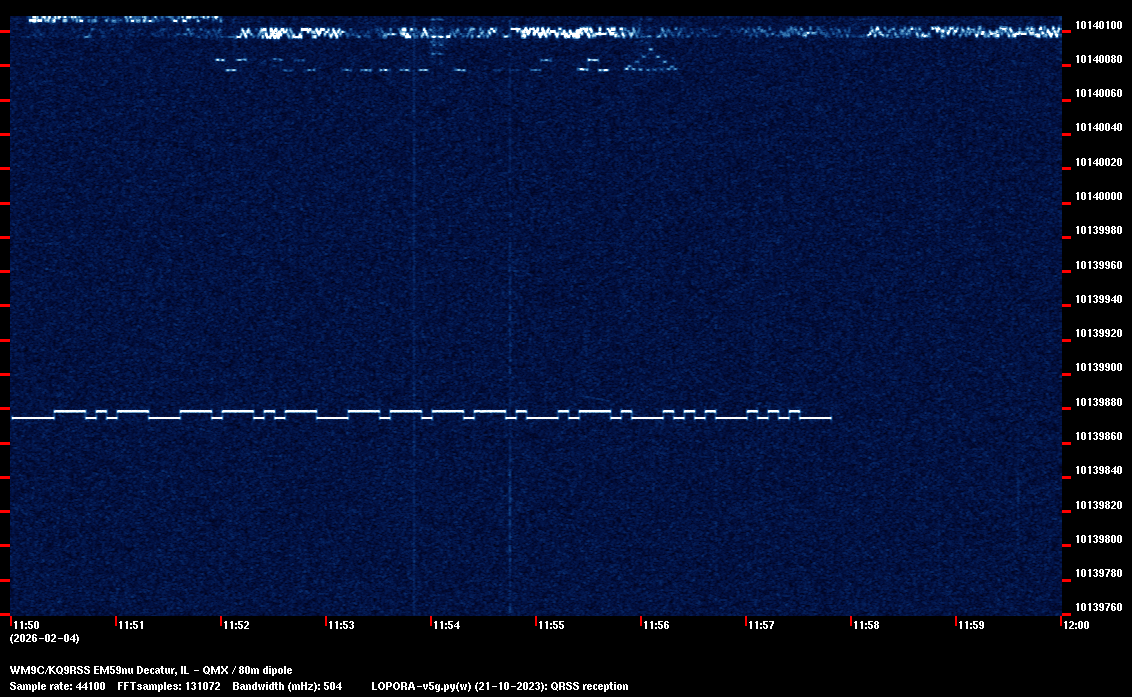Click the 11:57 time axis label

coord(760,625)
